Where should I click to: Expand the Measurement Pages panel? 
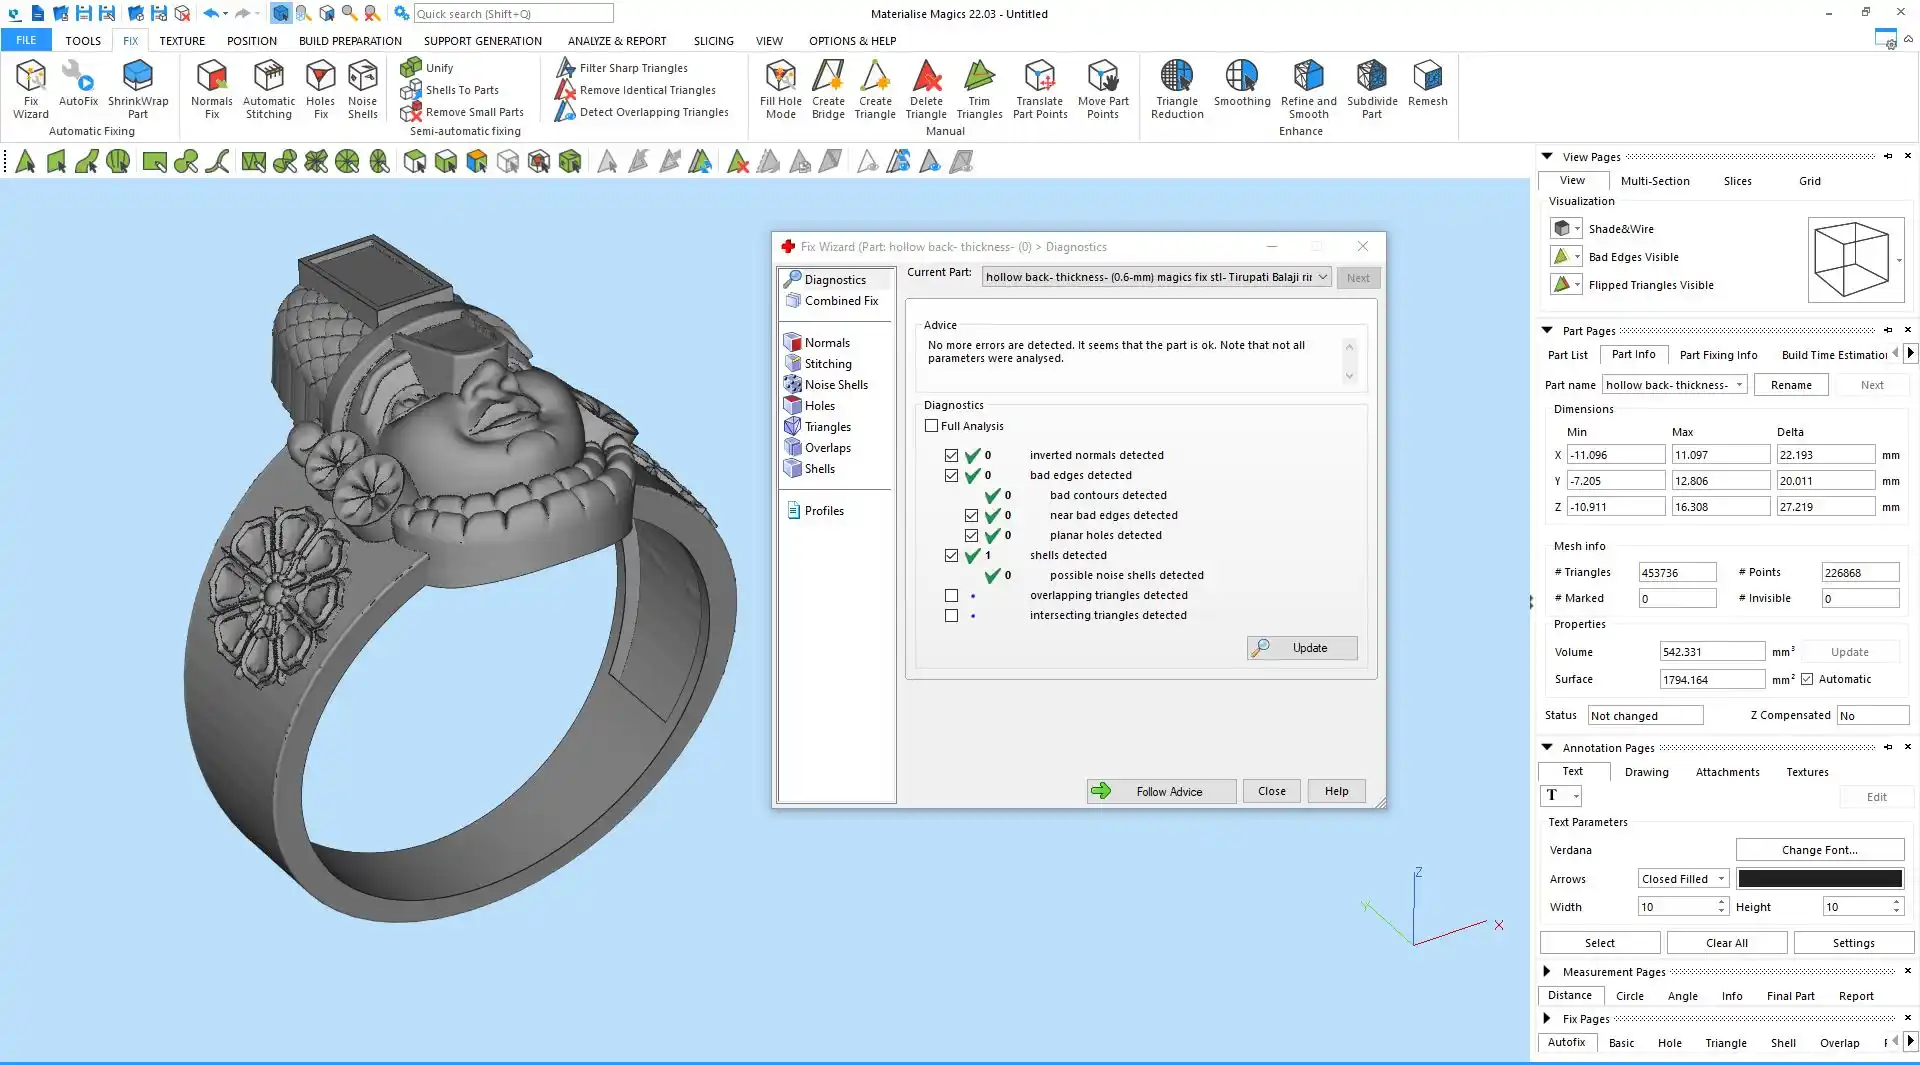coord(1547,972)
